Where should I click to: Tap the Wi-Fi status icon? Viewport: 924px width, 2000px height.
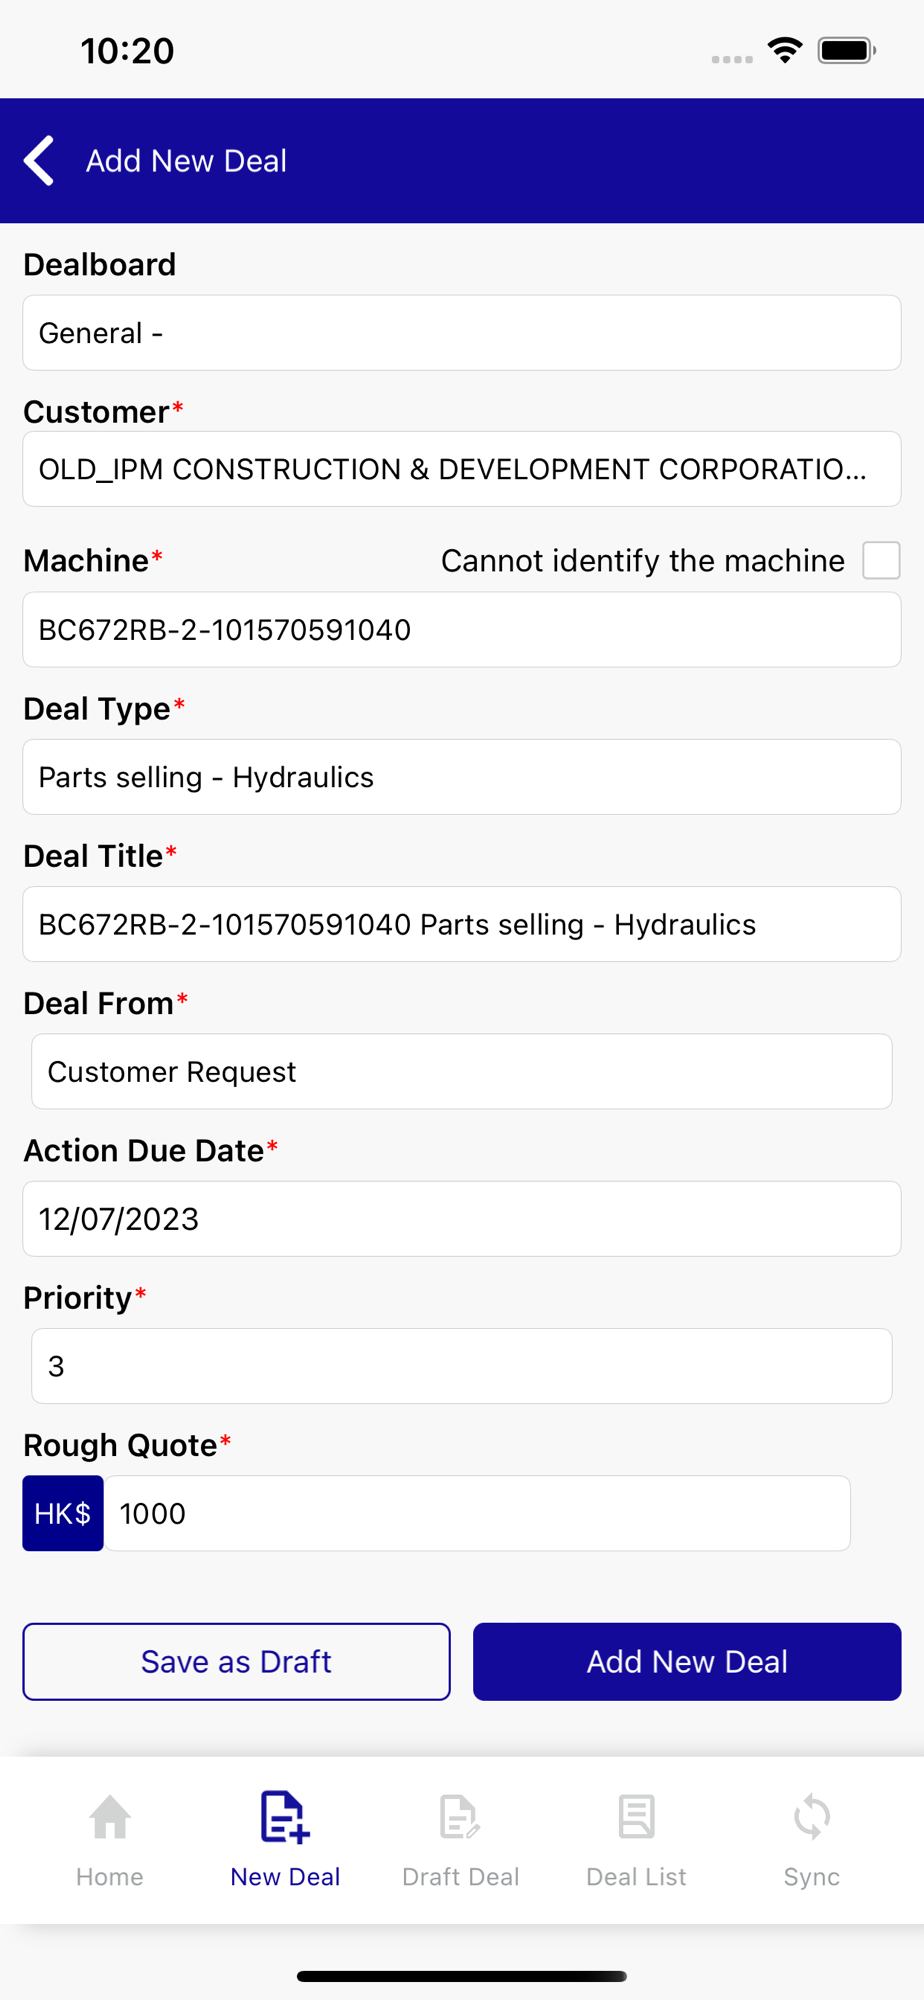[785, 50]
